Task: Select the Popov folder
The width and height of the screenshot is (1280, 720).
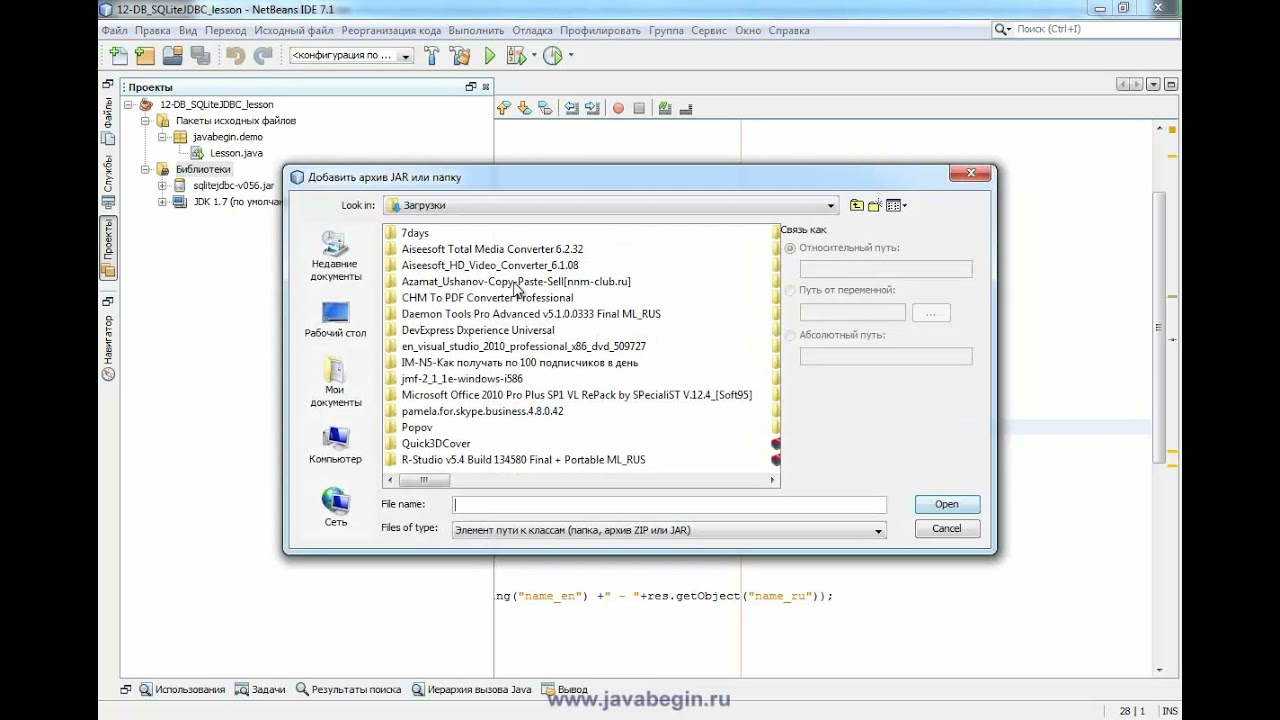Action: click(417, 427)
